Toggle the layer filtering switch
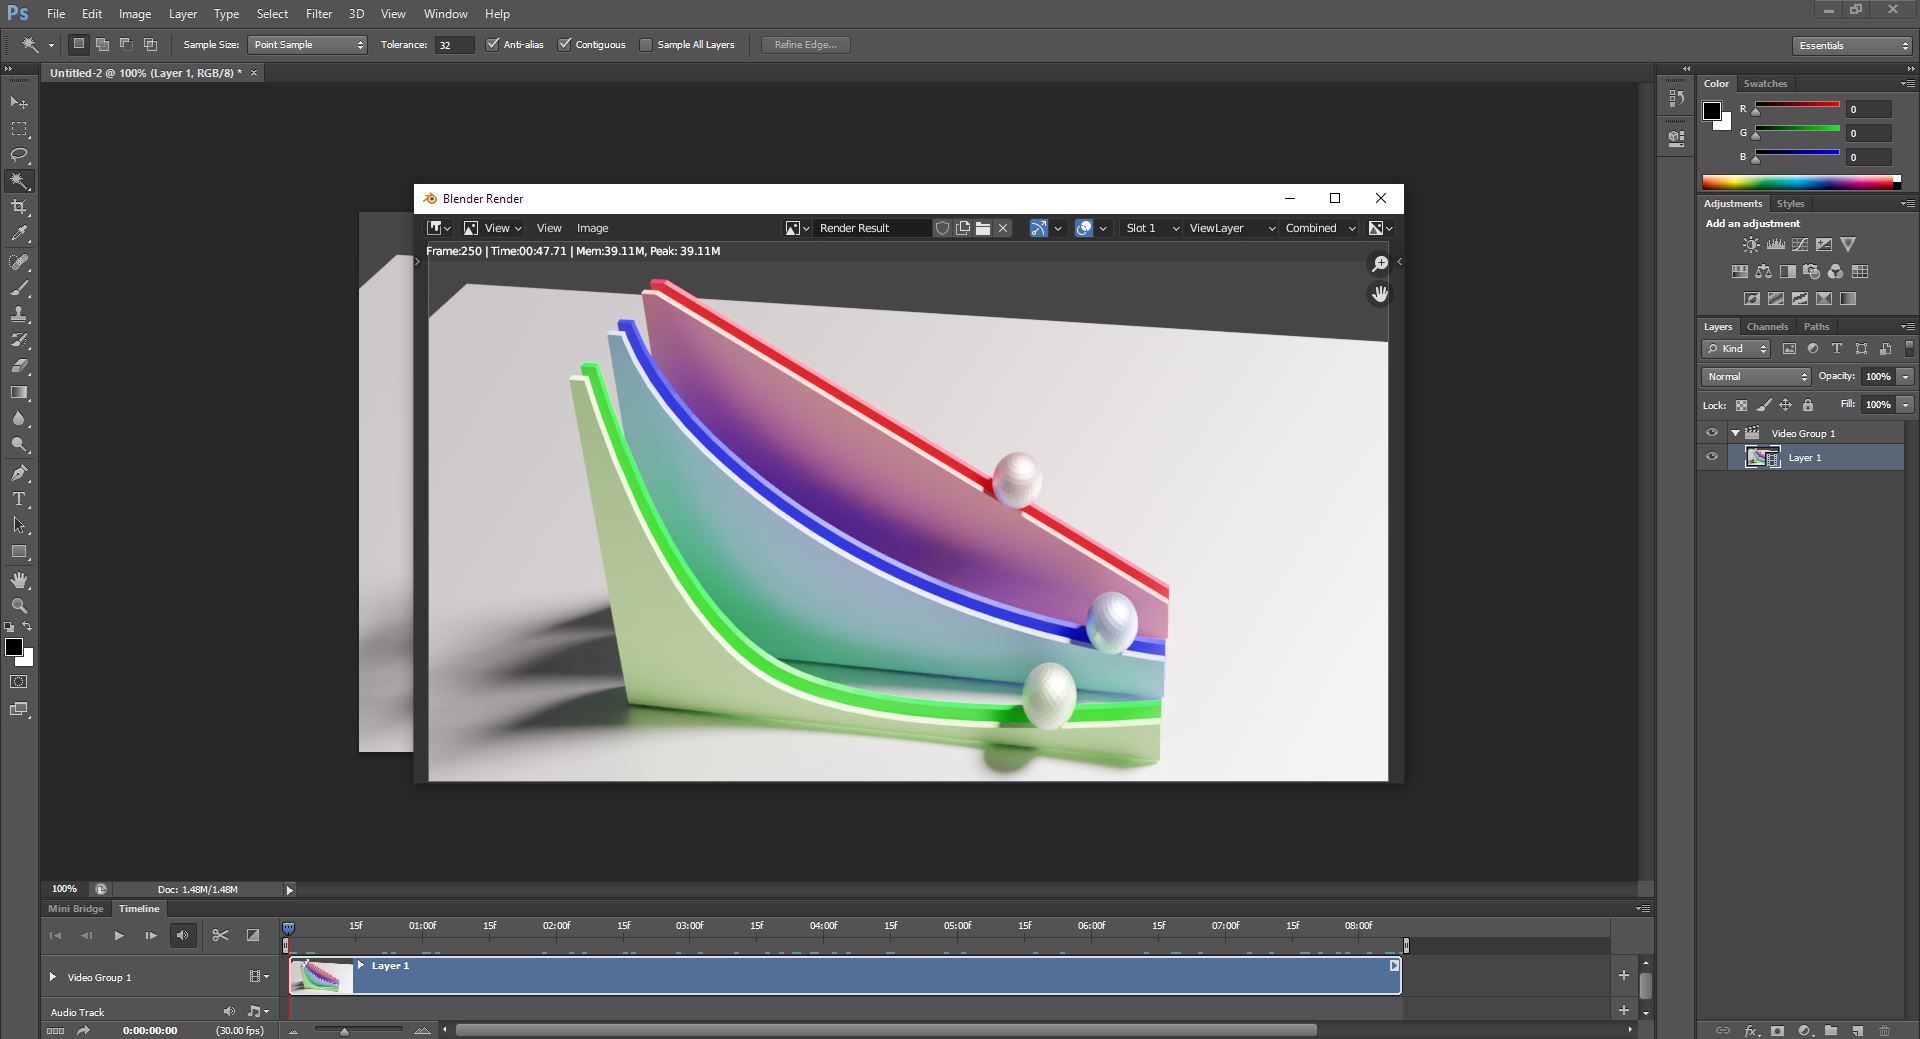The image size is (1920, 1039). (x=1909, y=349)
